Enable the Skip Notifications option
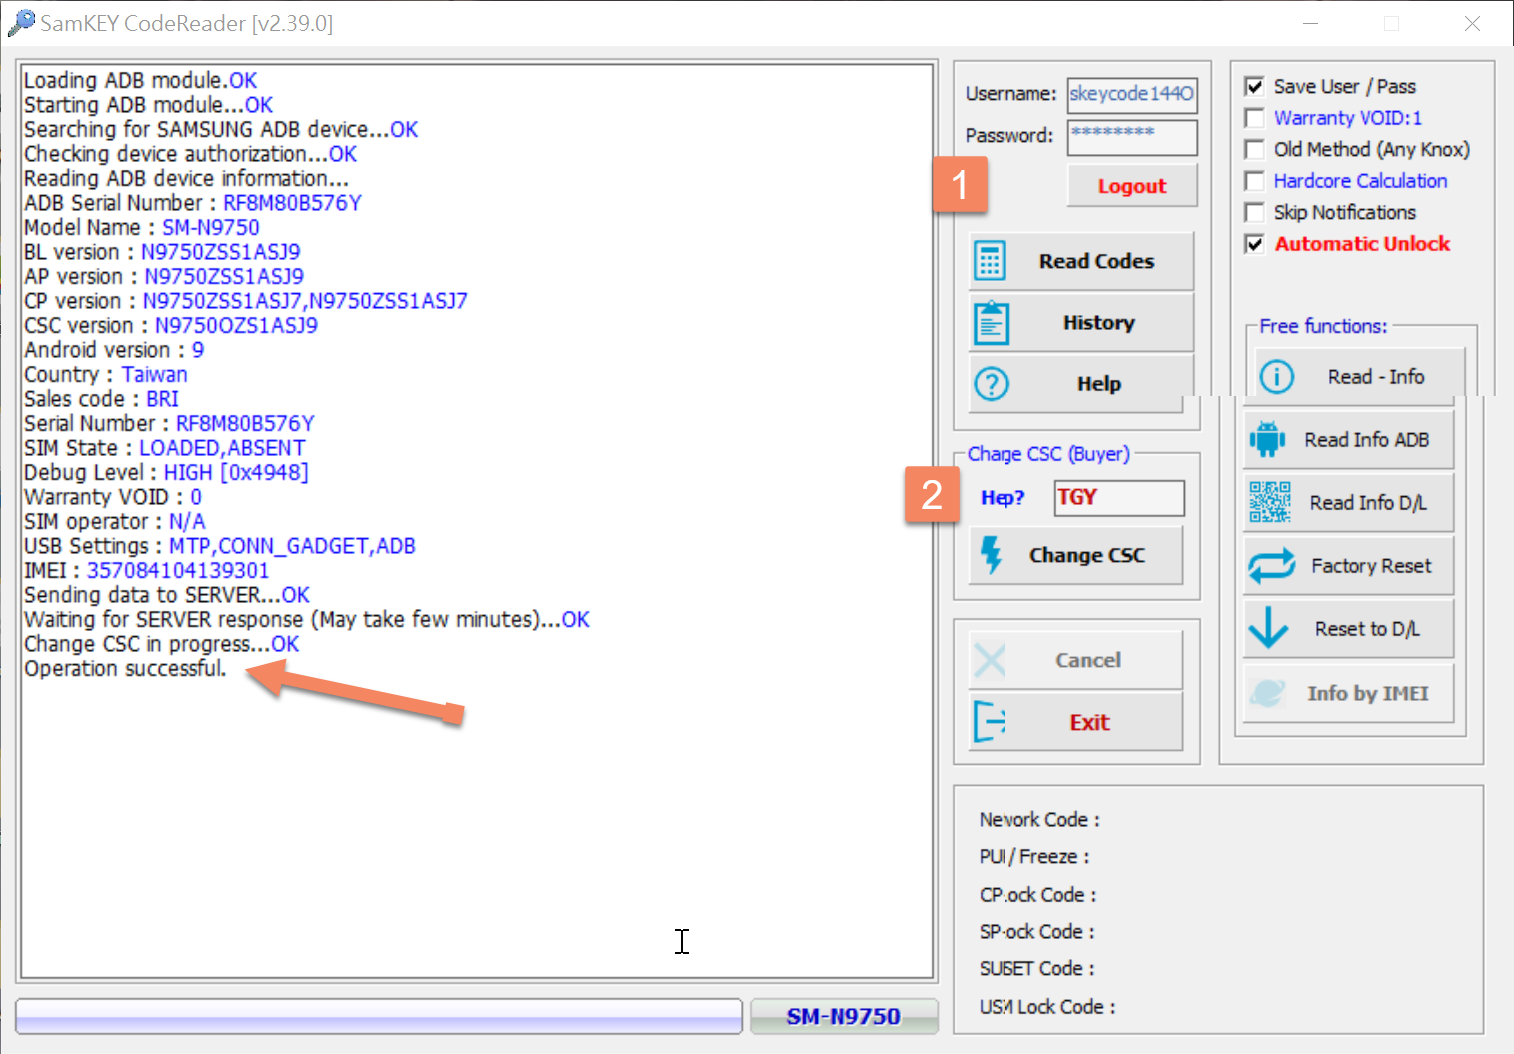This screenshot has width=1514, height=1054. pyautogui.click(x=1254, y=212)
